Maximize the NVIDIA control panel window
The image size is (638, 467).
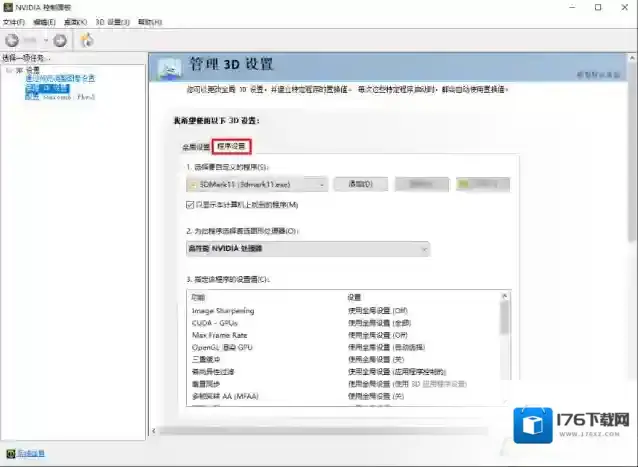click(598, 7)
